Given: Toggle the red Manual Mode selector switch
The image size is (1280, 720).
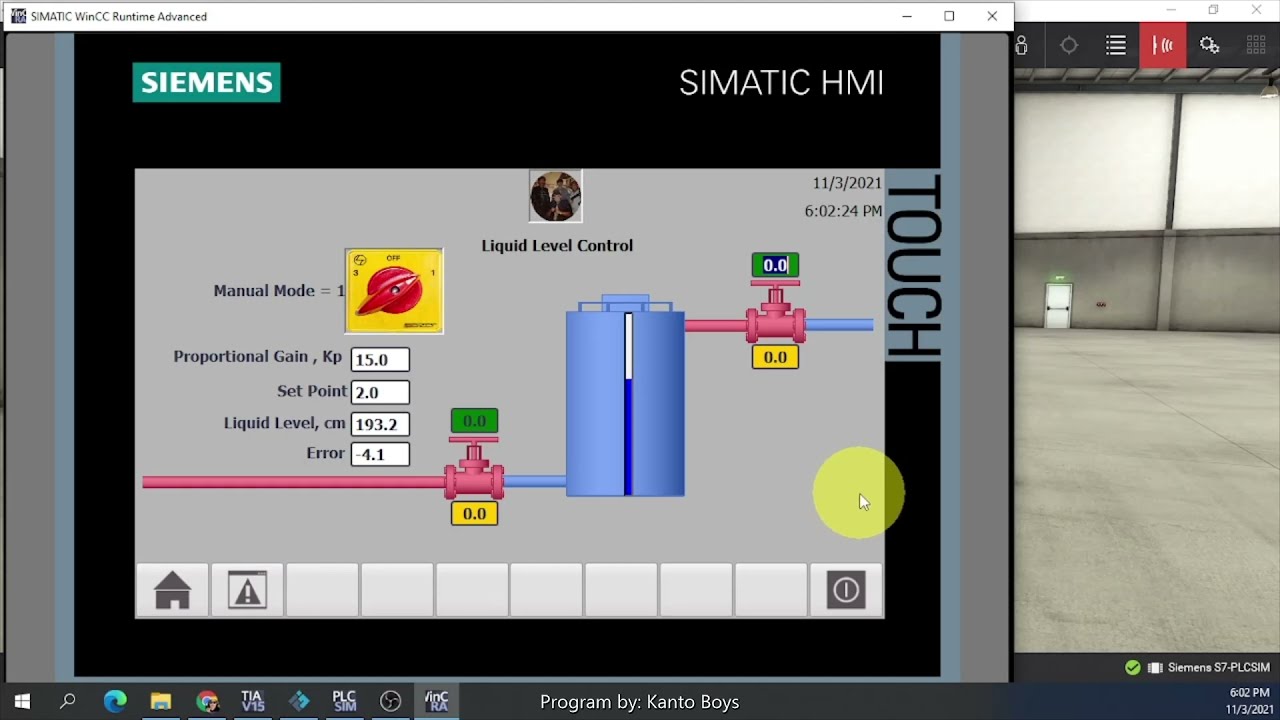Looking at the screenshot, I should (x=394, y=291).
